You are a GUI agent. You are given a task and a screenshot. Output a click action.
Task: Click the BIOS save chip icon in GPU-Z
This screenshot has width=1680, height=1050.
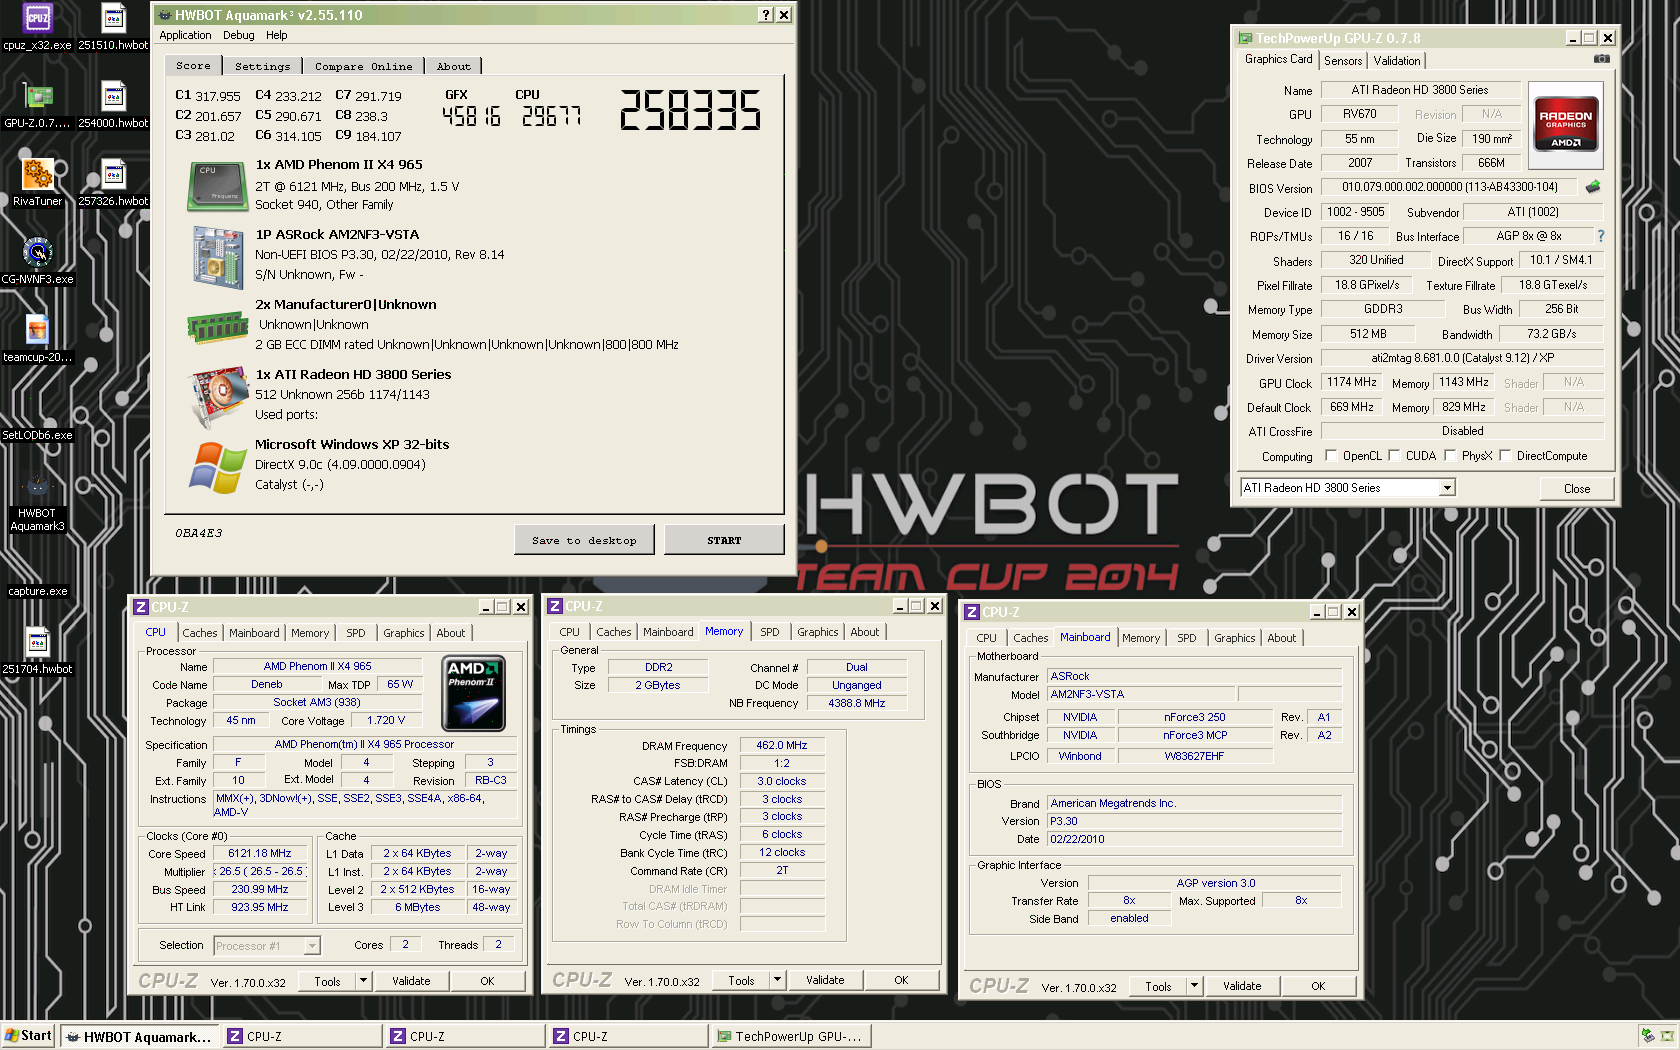(1593, 187)
